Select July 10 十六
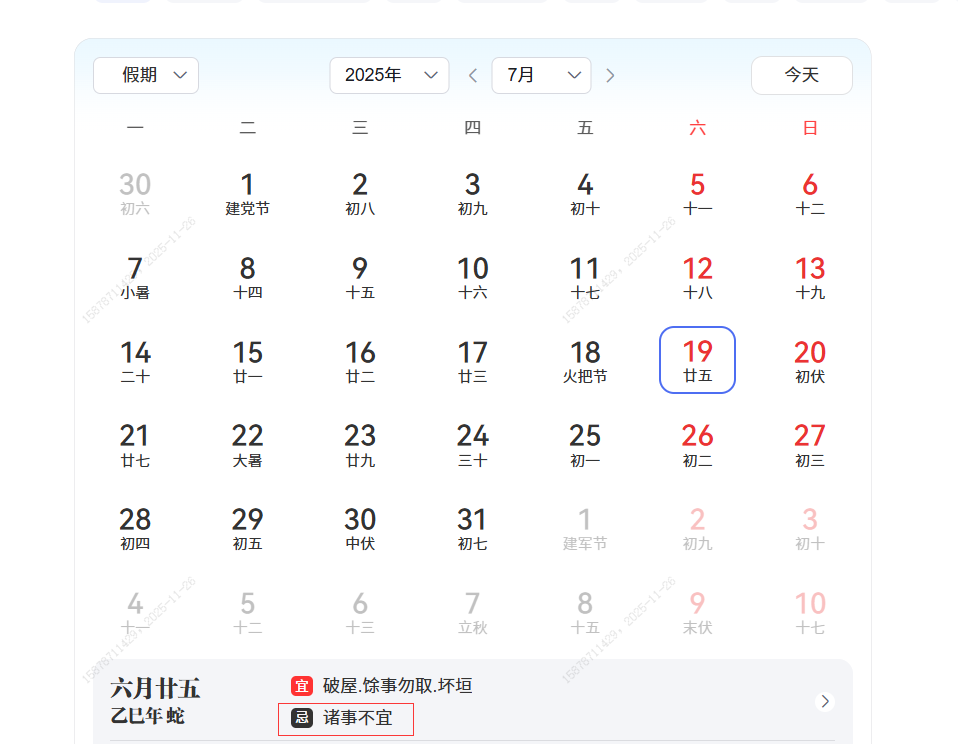 472,277
